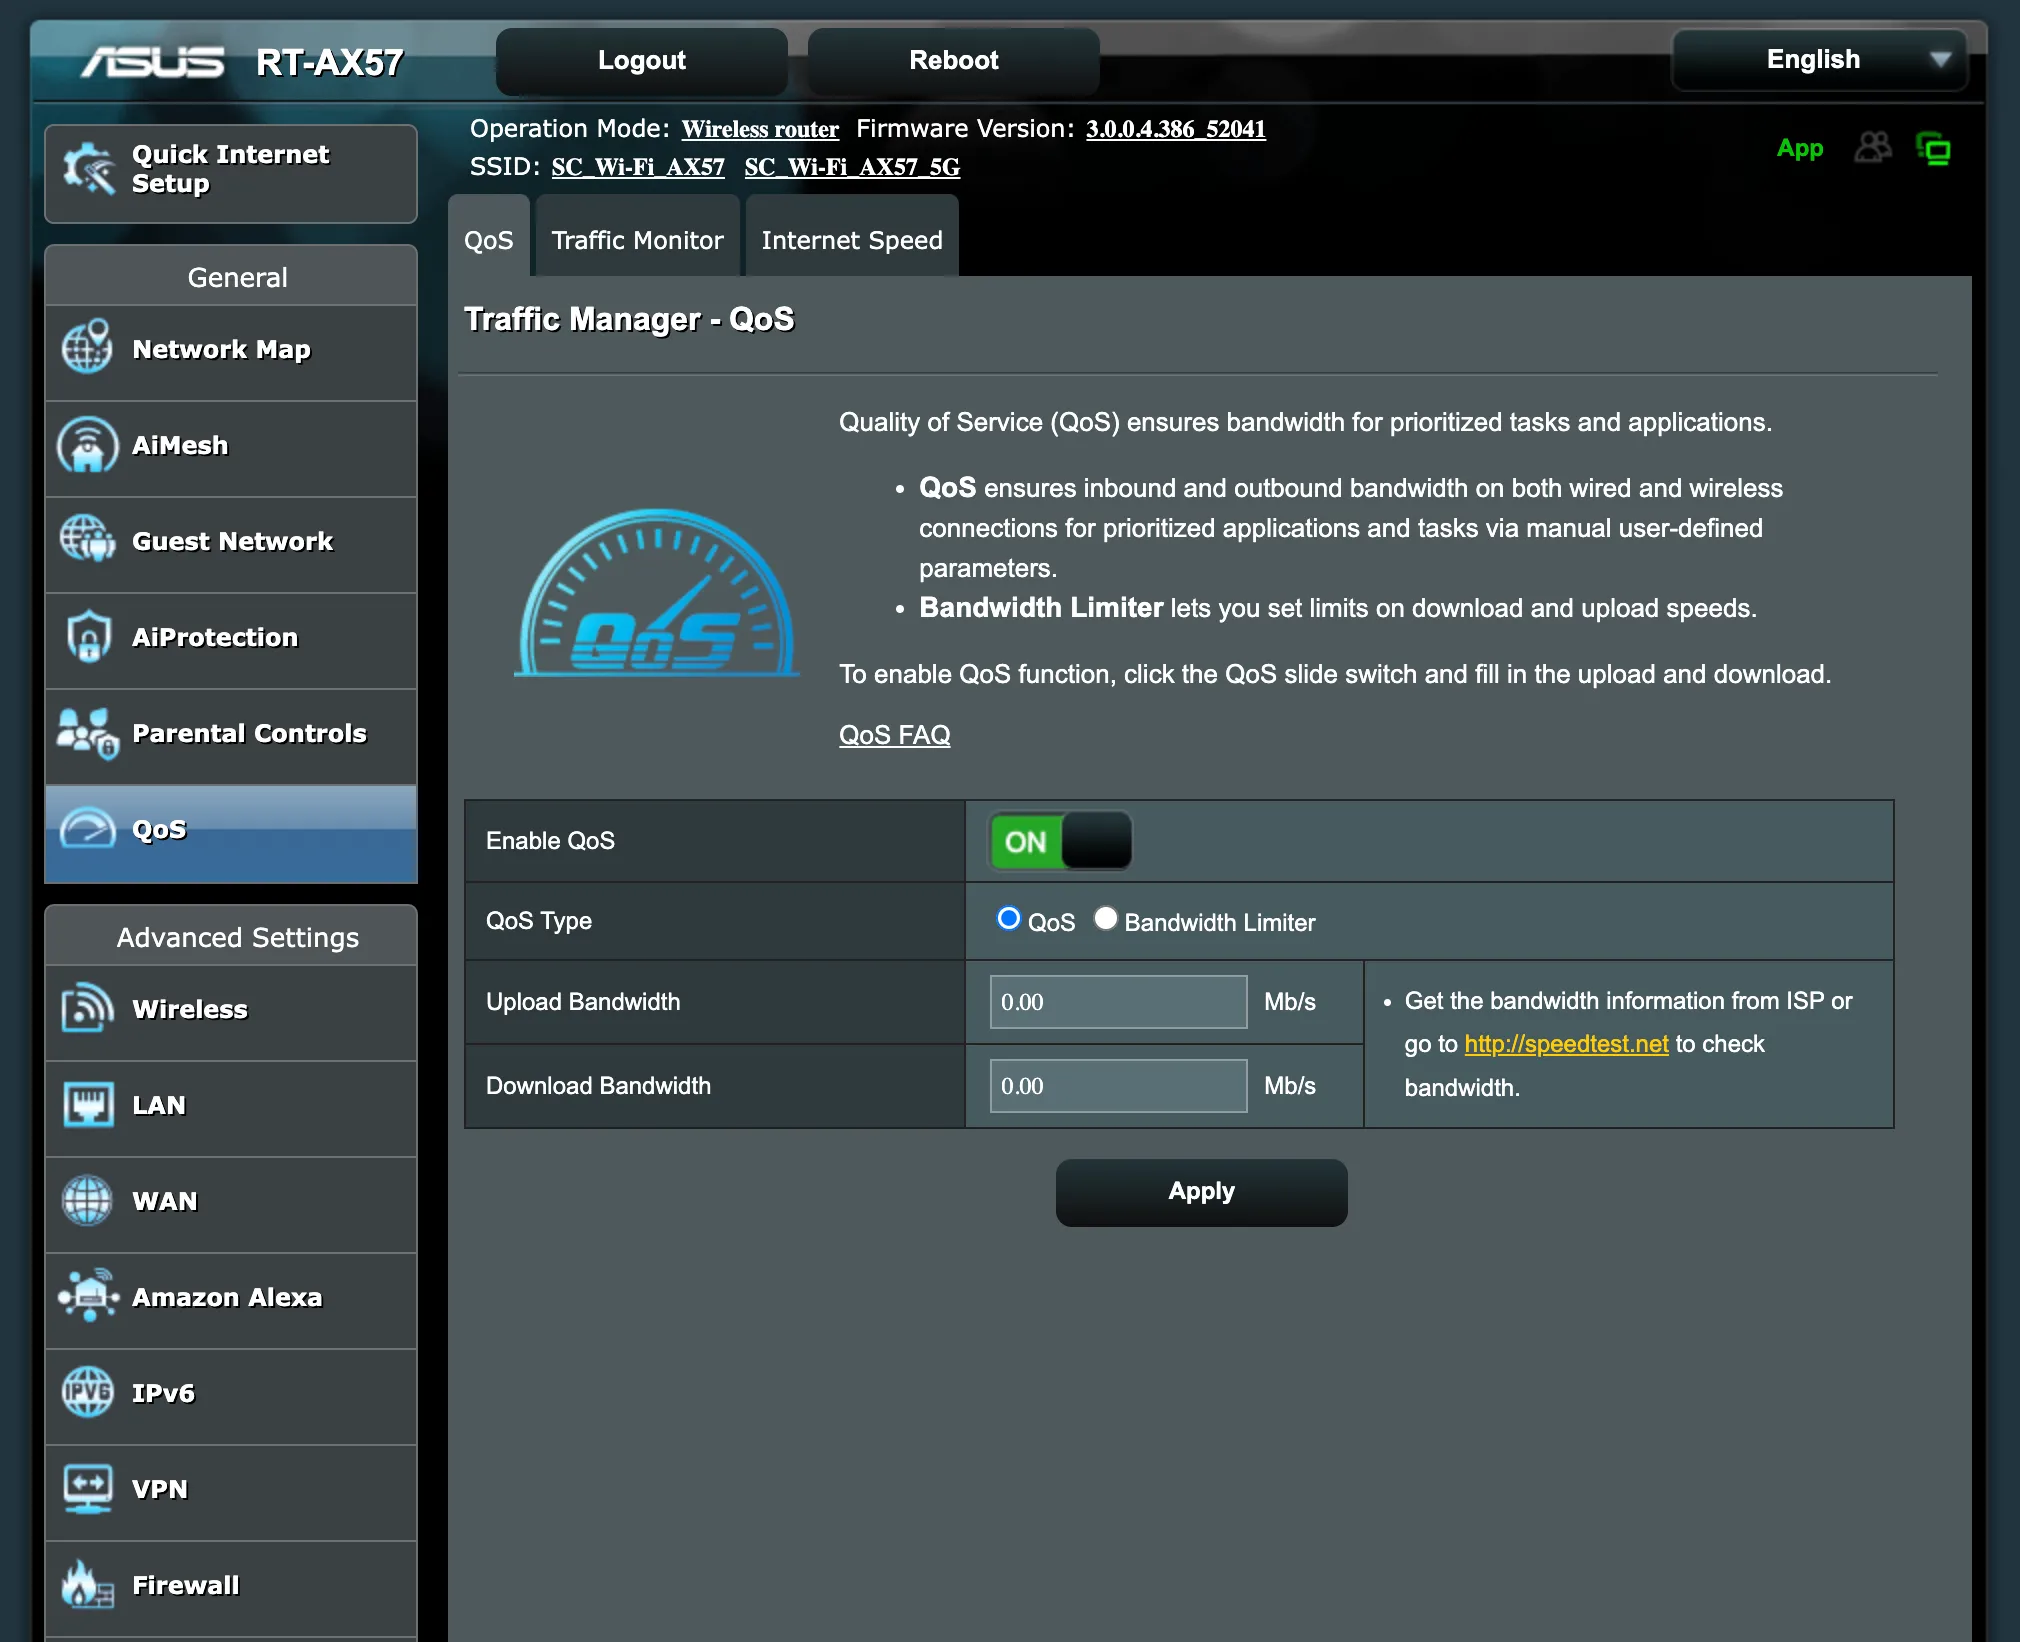Screen dimensions: 2020x1642
Task: Click the Amazon Alexa menu label
Action: (x=227, y=1297)
